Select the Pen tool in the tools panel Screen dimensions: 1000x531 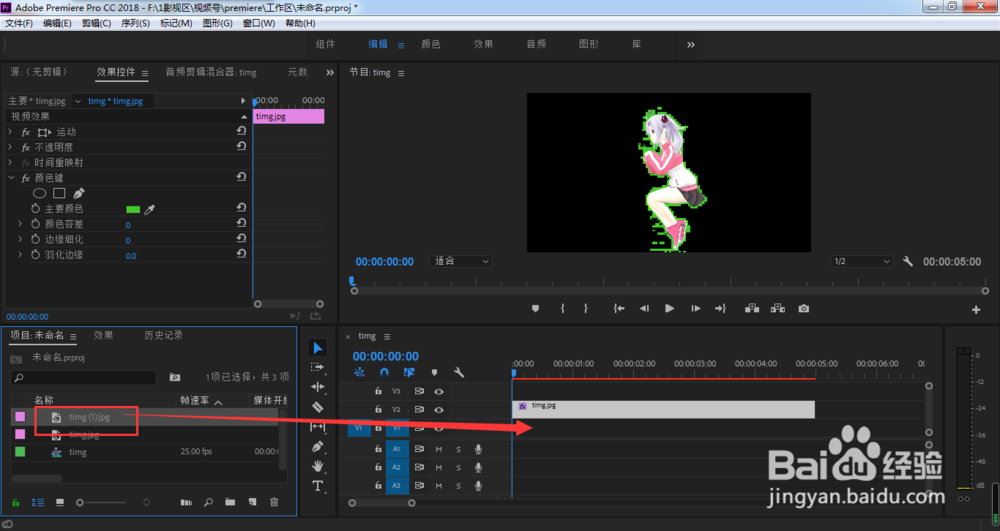[x=318, y=447]
